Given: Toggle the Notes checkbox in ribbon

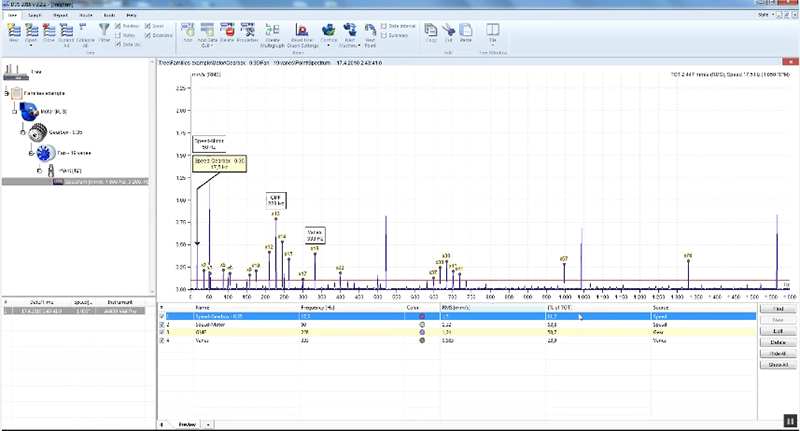Looking at the screenshot, I should 117,34.
